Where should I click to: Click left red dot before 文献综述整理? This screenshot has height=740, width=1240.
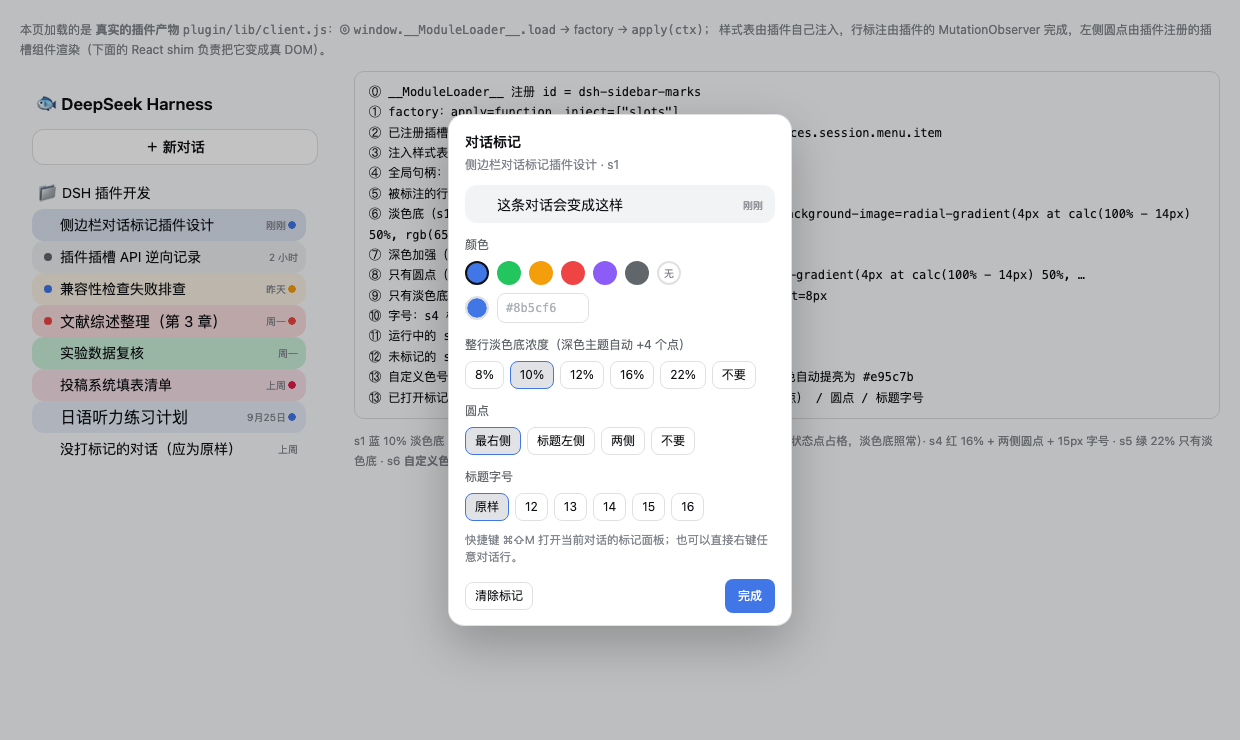point(48,321)
